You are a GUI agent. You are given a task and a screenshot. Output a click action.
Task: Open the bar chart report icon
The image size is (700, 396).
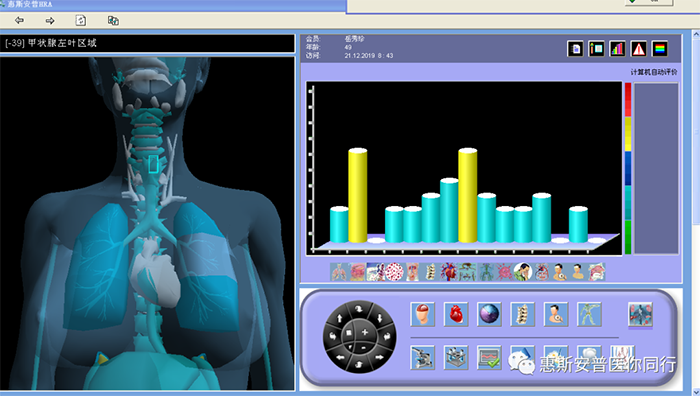[x=617, y=49]
